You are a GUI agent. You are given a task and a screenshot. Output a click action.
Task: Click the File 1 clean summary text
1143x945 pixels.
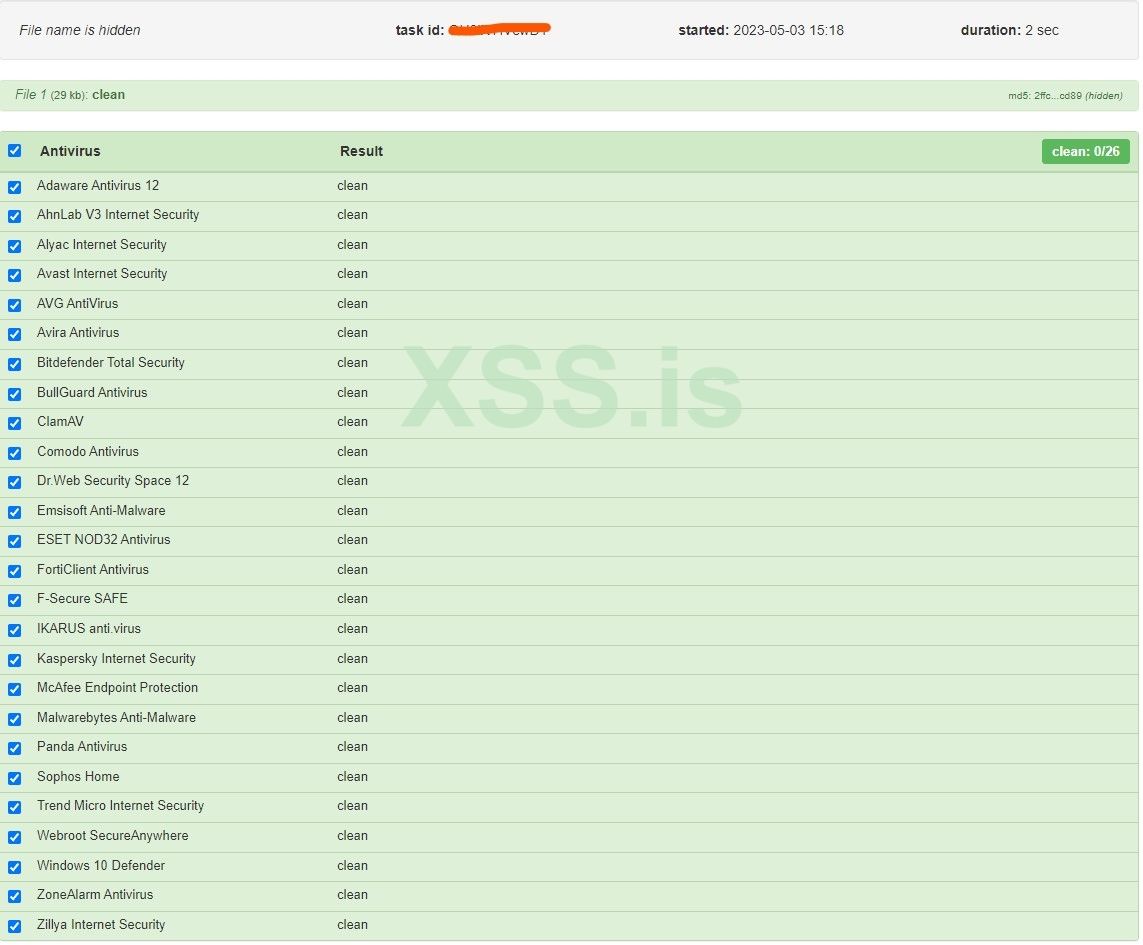pos(70,95)
